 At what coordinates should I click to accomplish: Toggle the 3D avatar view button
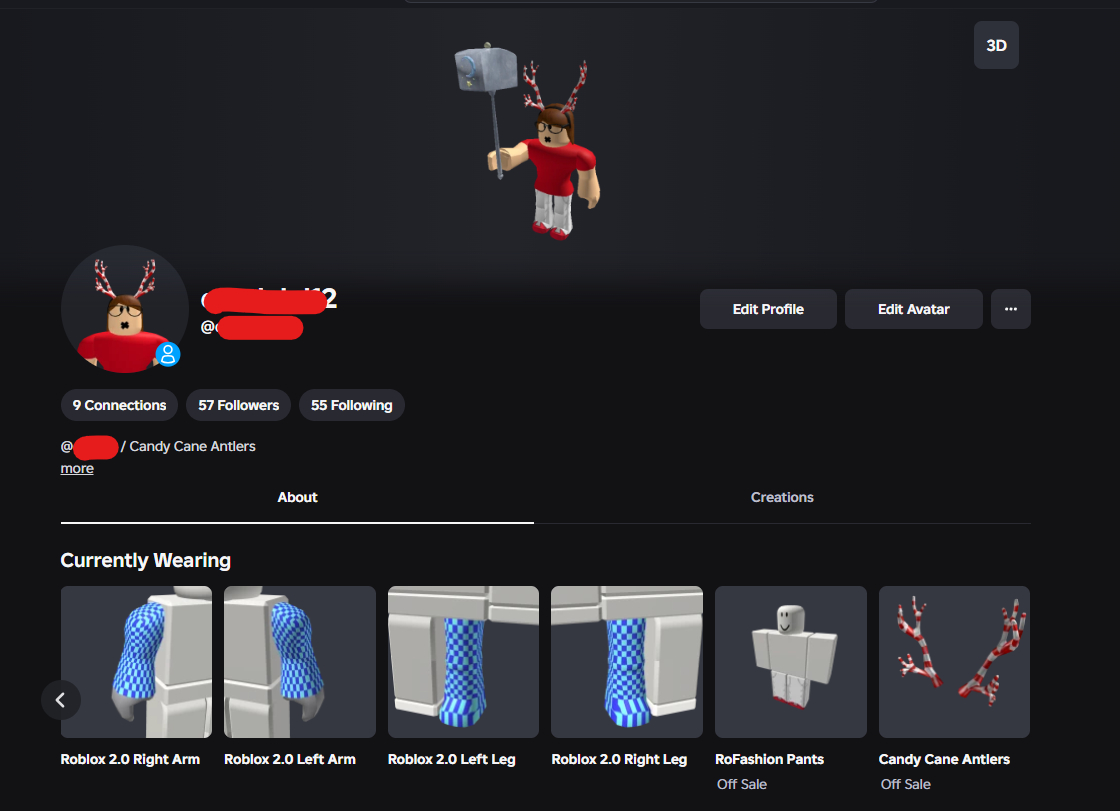click(996, 46)
